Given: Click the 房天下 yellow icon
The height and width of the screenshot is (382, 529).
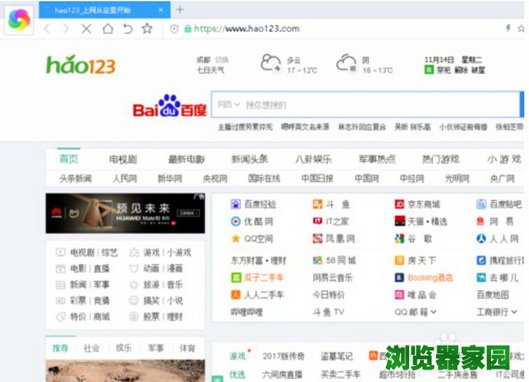Looking at the screenshot, I should 399,260.
